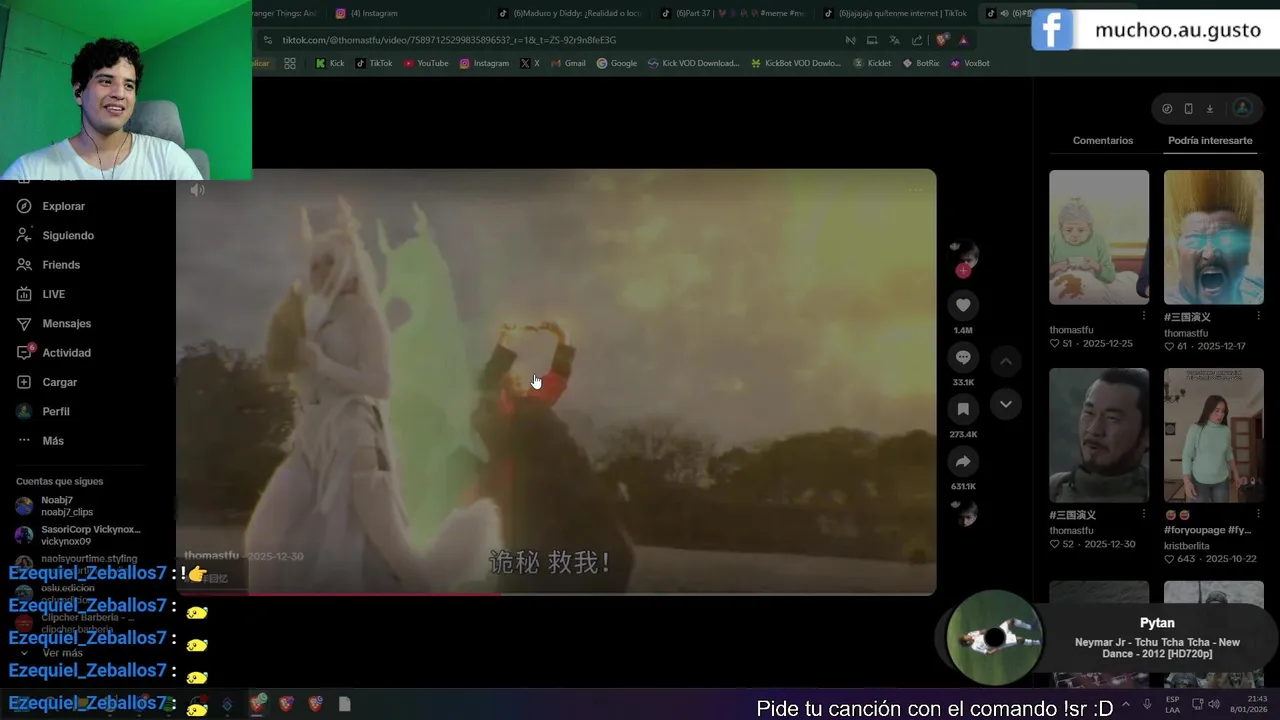Open comments via speech bubble icon
The image size is (1280, 720).
[x=963, y=357]
